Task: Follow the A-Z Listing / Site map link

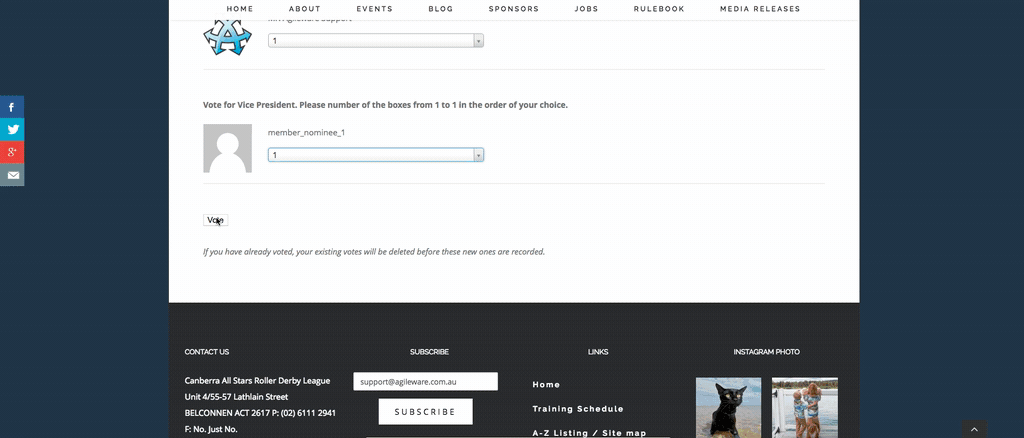Action: [589, 433]
